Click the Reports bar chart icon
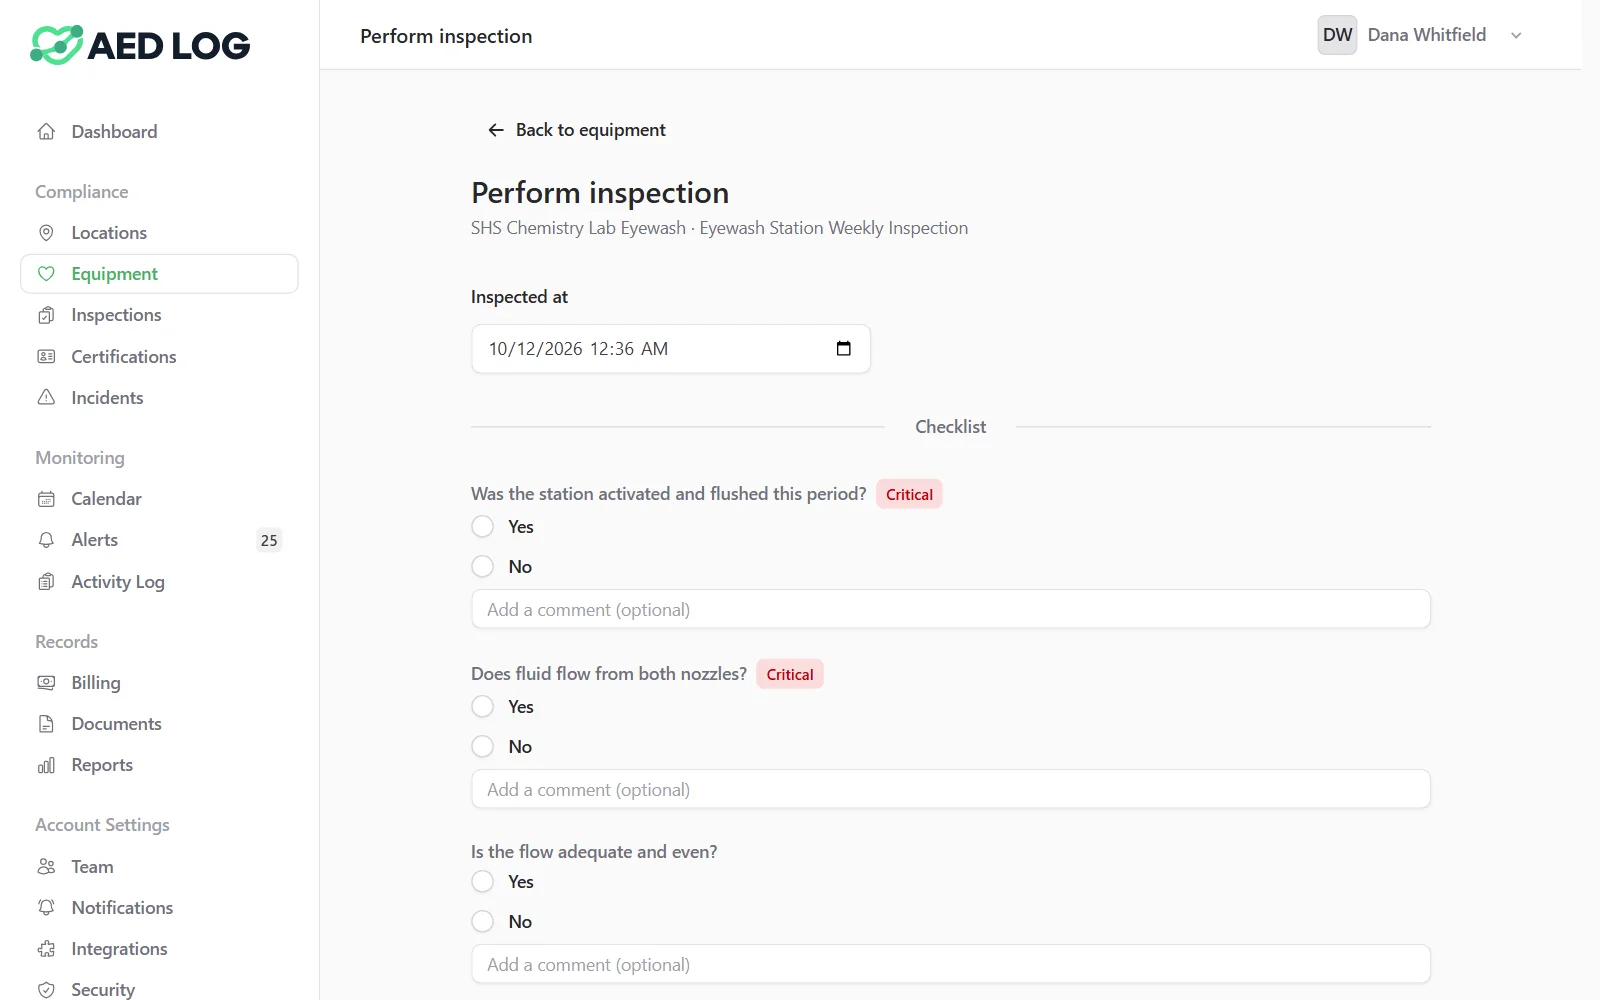Image resolution: width=1600 pixels, height=1000 pixels. [x=46, y=765]
